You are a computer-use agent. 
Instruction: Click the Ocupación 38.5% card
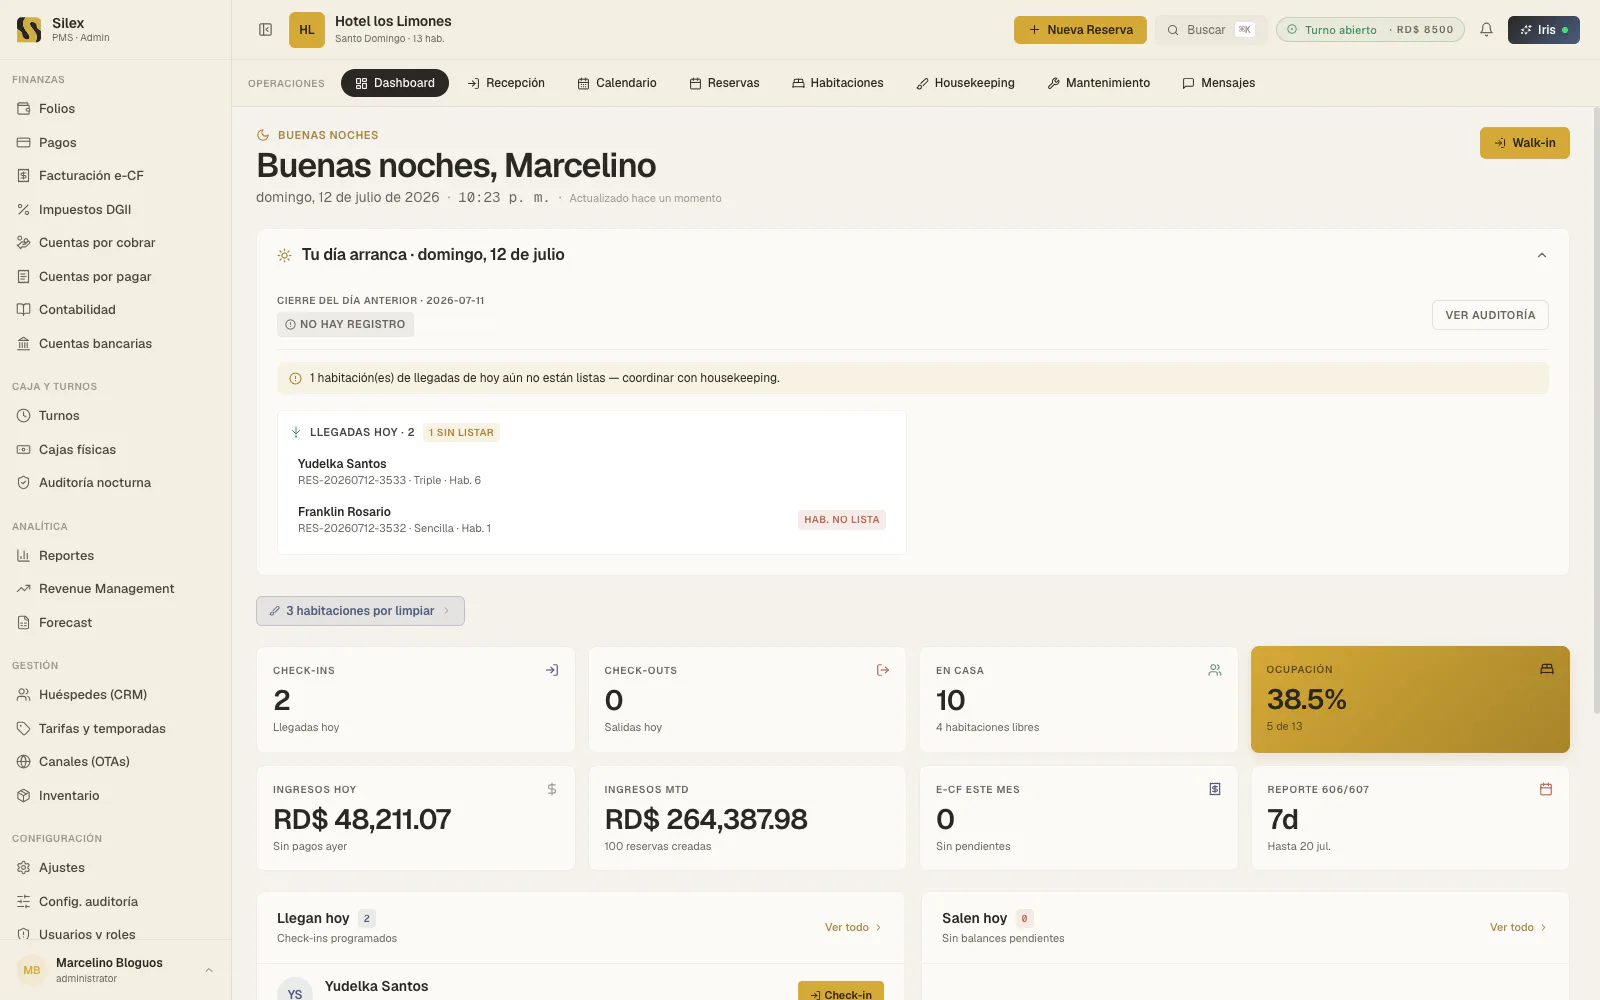[x=1410, y=699]
